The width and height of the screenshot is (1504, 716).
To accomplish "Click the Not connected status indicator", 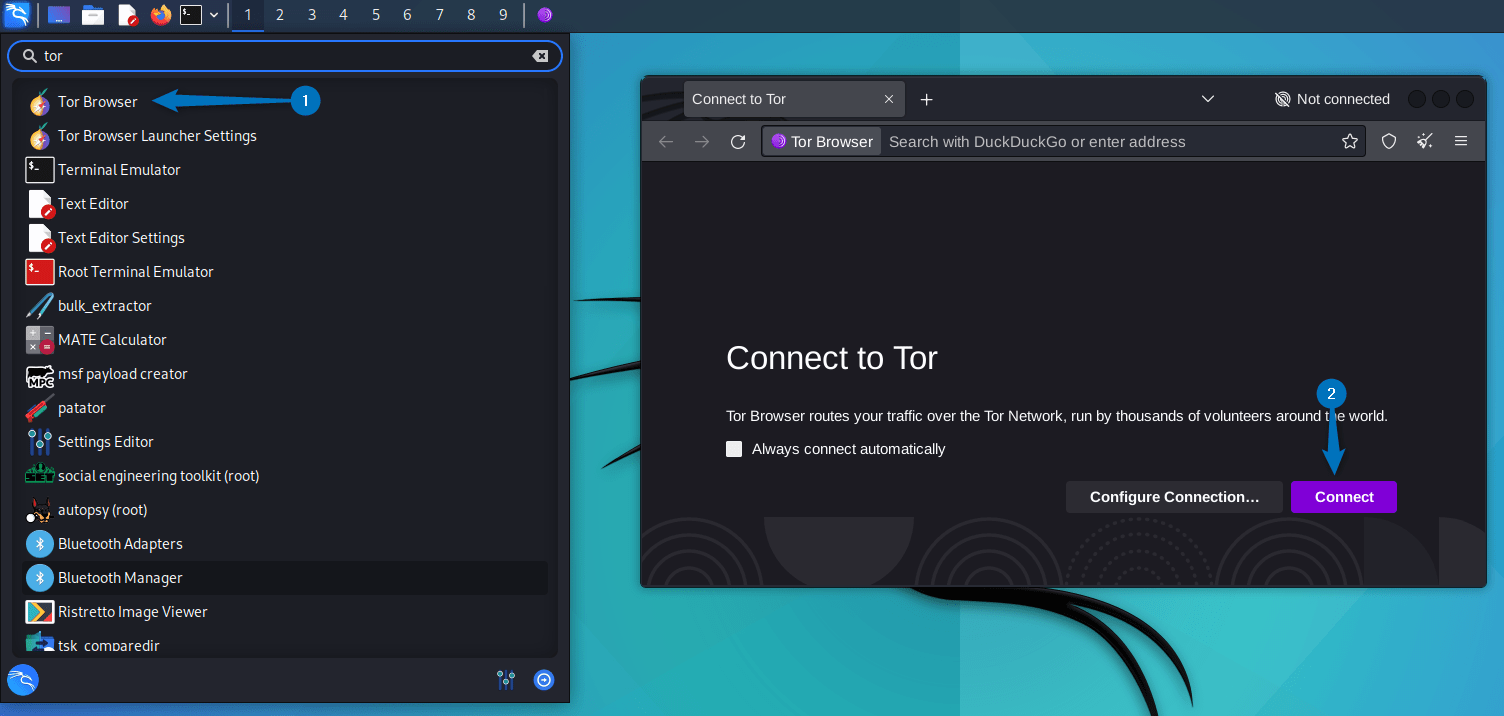I will pyautogui.click(x=1332, y=99).
